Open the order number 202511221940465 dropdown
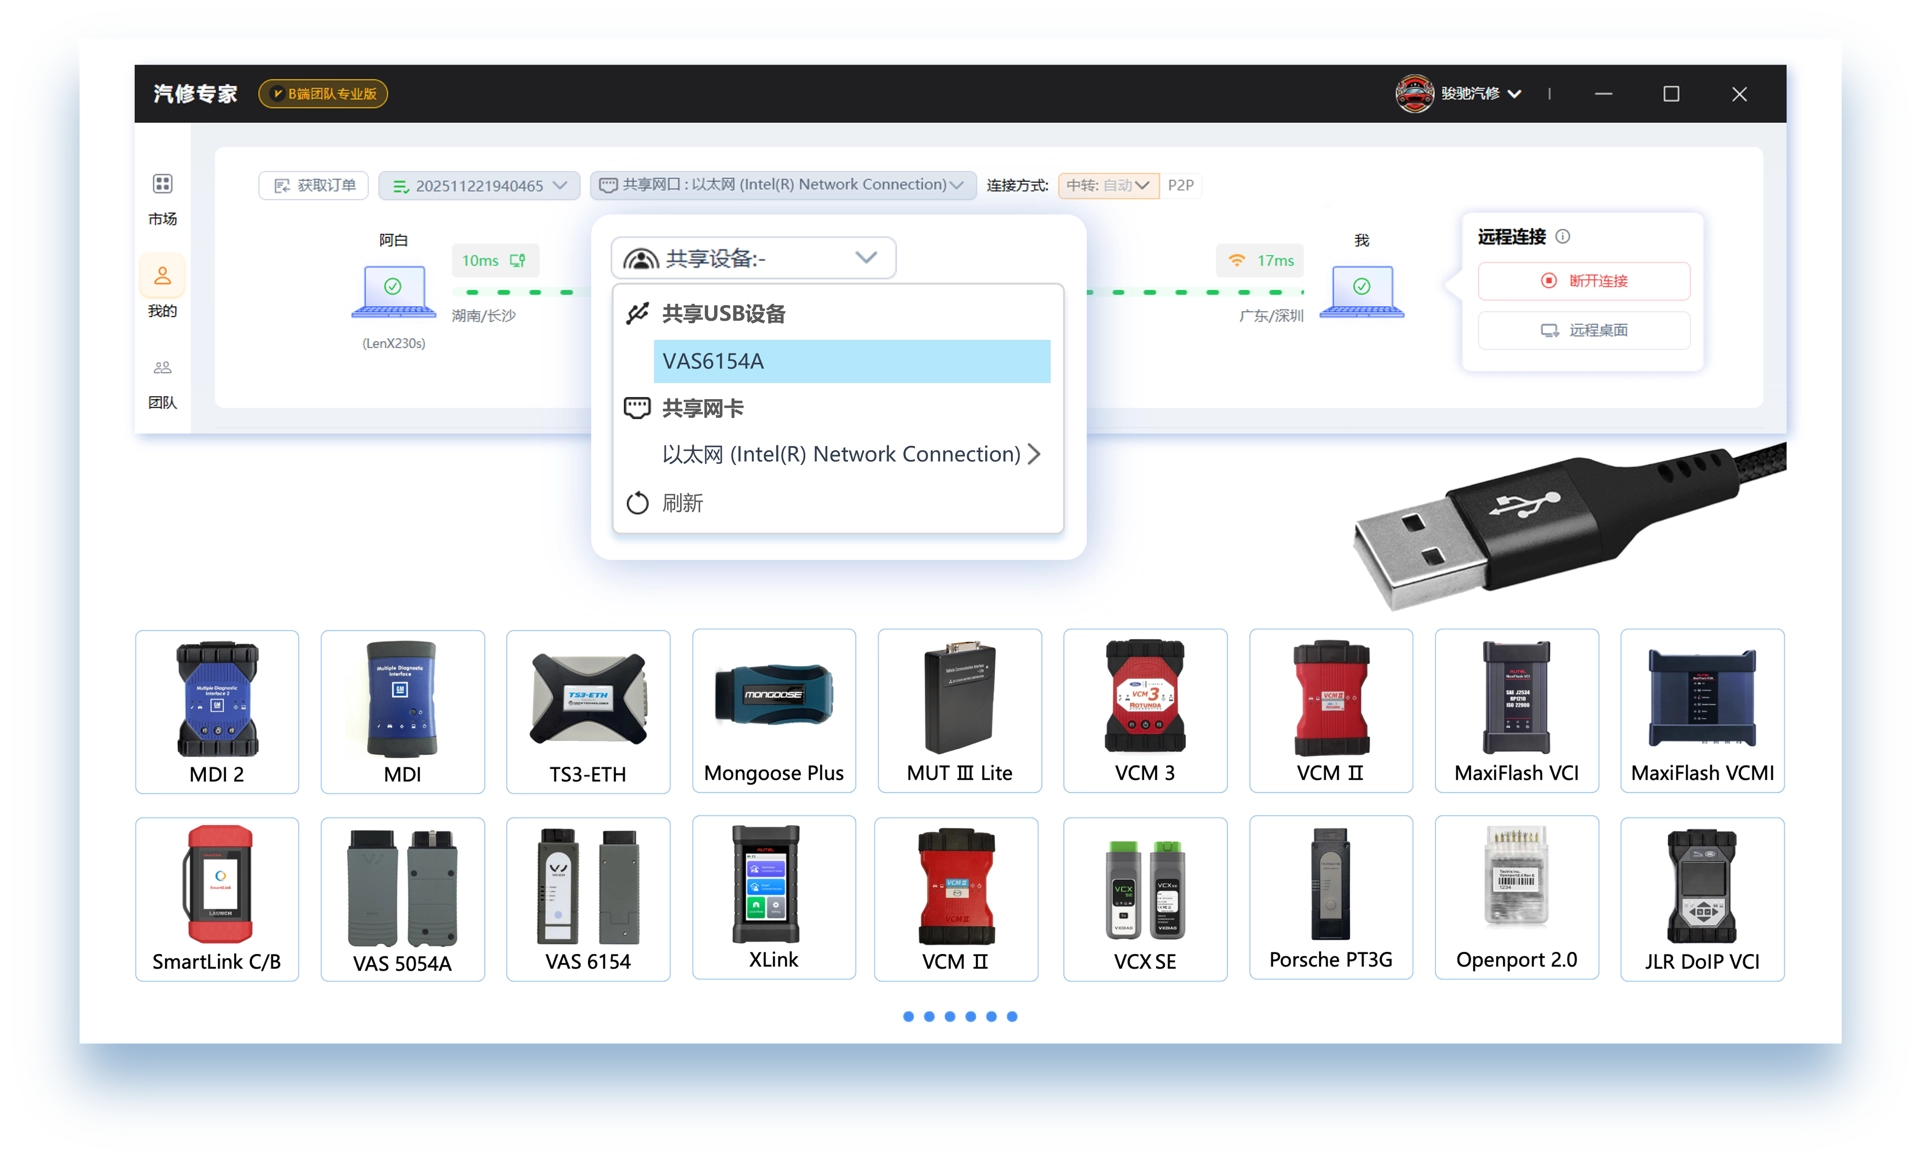1920x1162 pixels. click(x=479, y=186)
